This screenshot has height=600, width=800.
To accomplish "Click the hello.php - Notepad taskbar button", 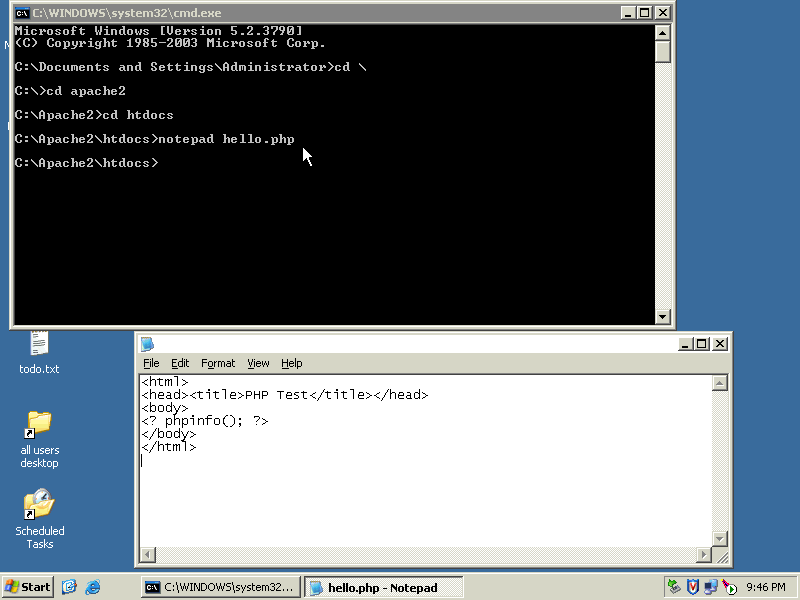I will [x=384, y=587].
